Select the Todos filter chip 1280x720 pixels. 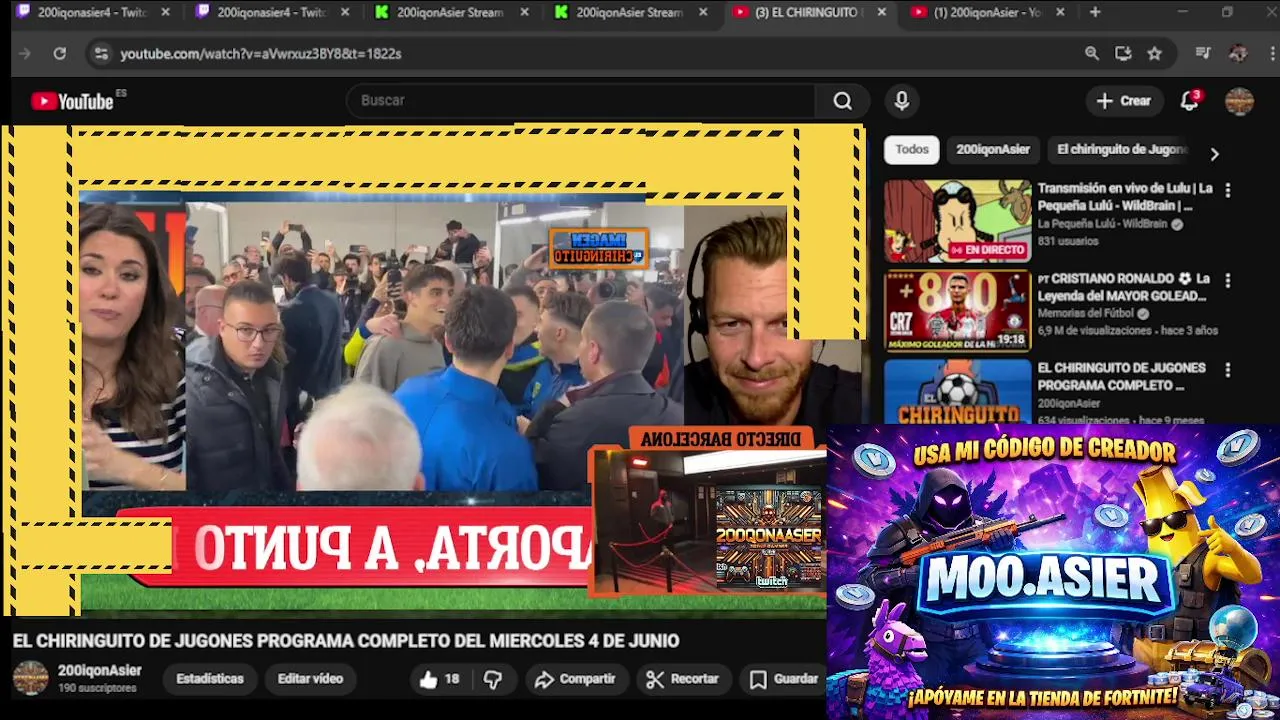click(912, 150)
